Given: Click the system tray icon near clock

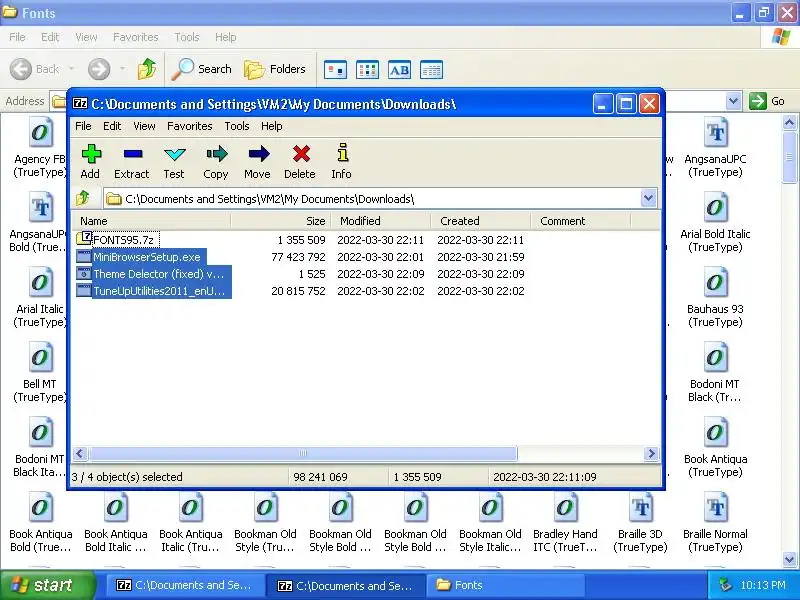Looking at the screenshot, I should click(x=724, y=585).
